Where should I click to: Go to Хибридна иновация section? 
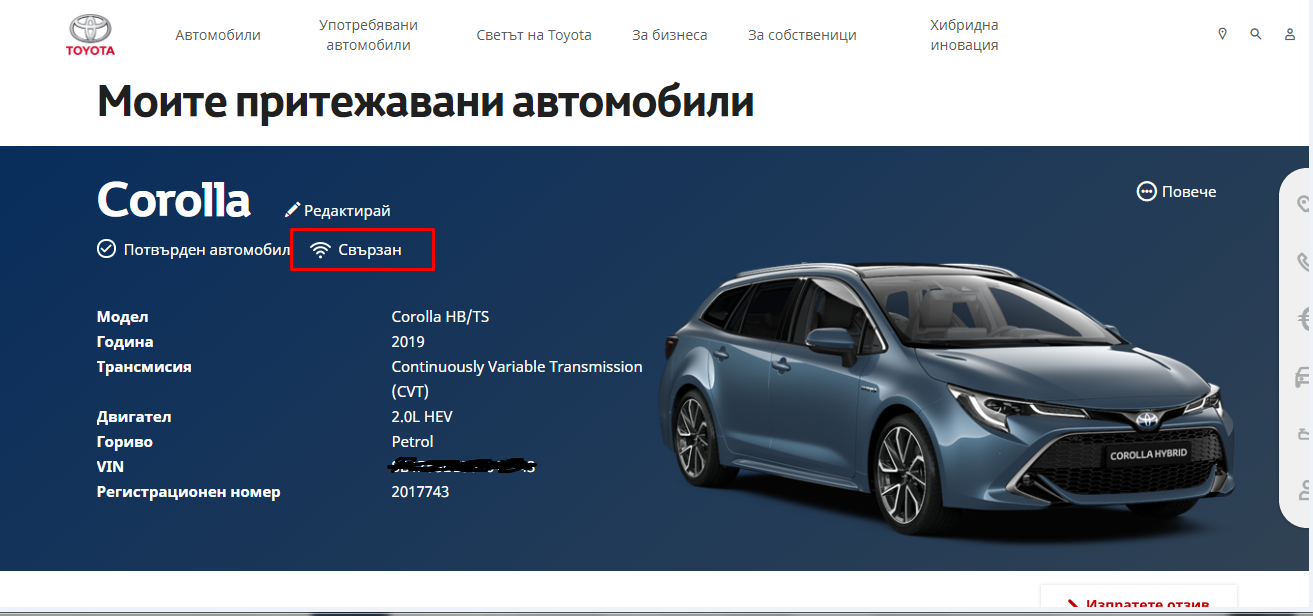click(x=964, y=35)
